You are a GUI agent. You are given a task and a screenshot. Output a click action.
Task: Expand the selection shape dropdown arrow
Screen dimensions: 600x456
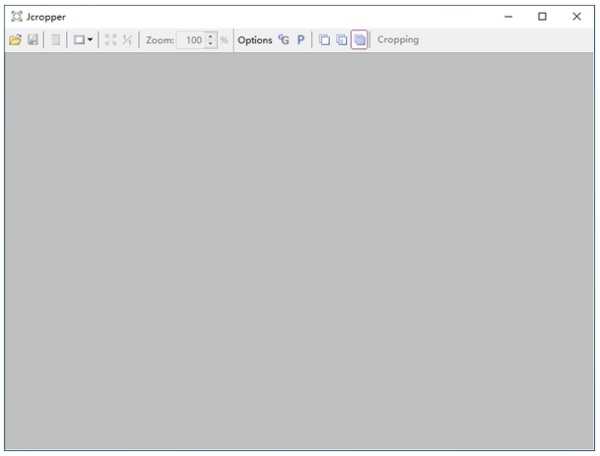[x=90, y=40]
